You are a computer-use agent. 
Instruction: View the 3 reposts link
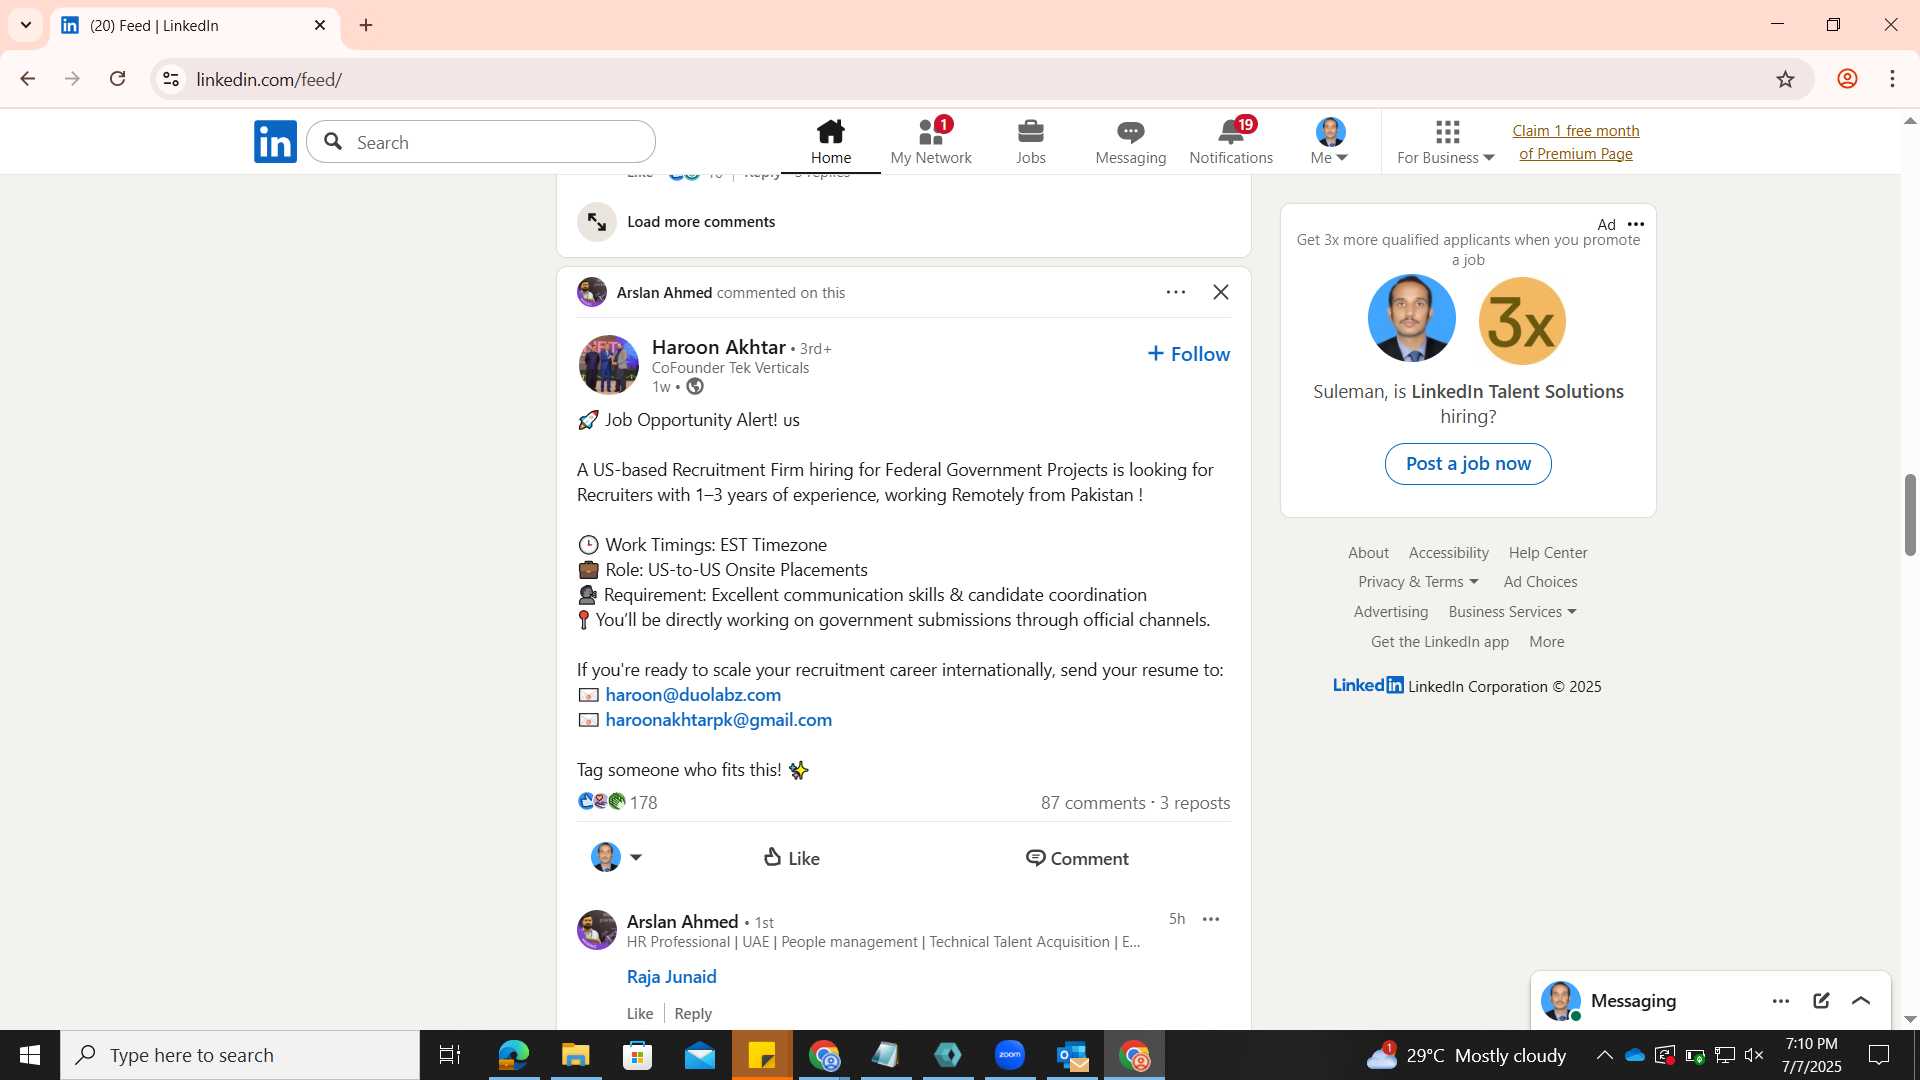coord(1195,803)
